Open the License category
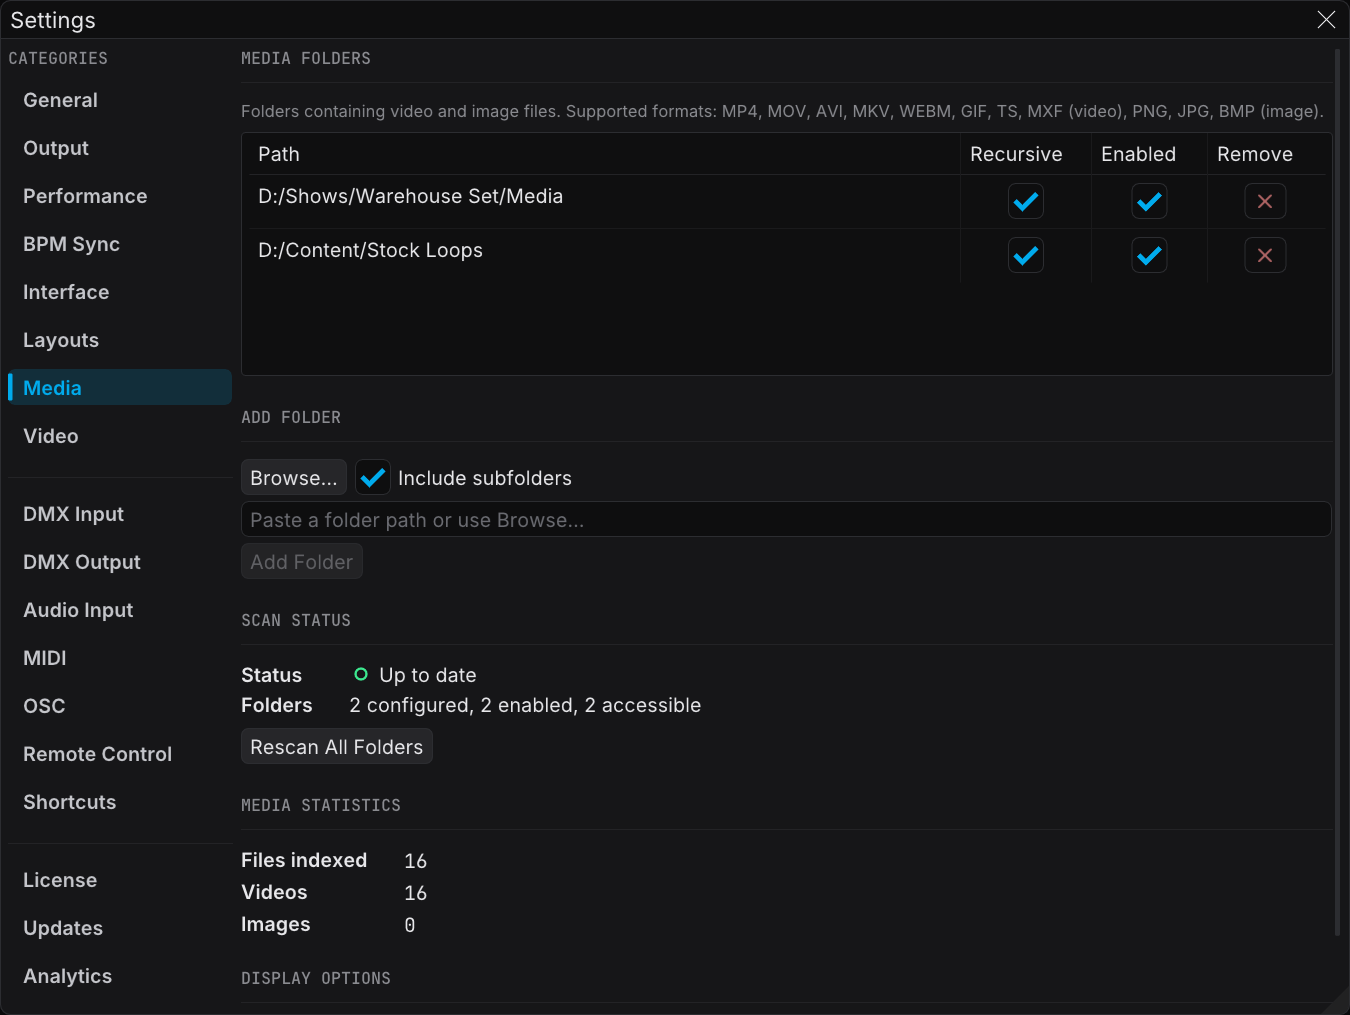The height and width of the screenshot is (1015, 1350). pyautogui.click(x=120, y=880)
